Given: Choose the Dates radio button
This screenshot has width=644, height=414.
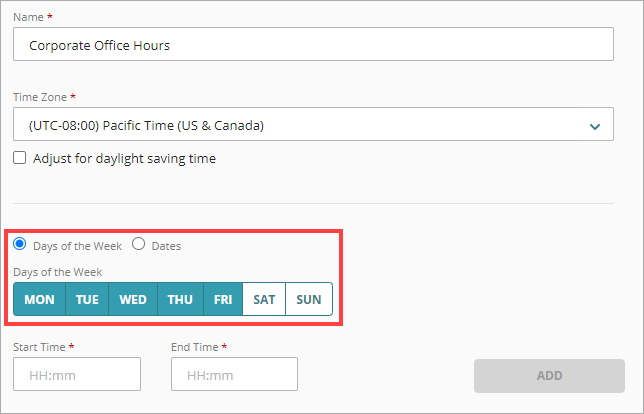Looking at the screenshot, I should [139, 244].
